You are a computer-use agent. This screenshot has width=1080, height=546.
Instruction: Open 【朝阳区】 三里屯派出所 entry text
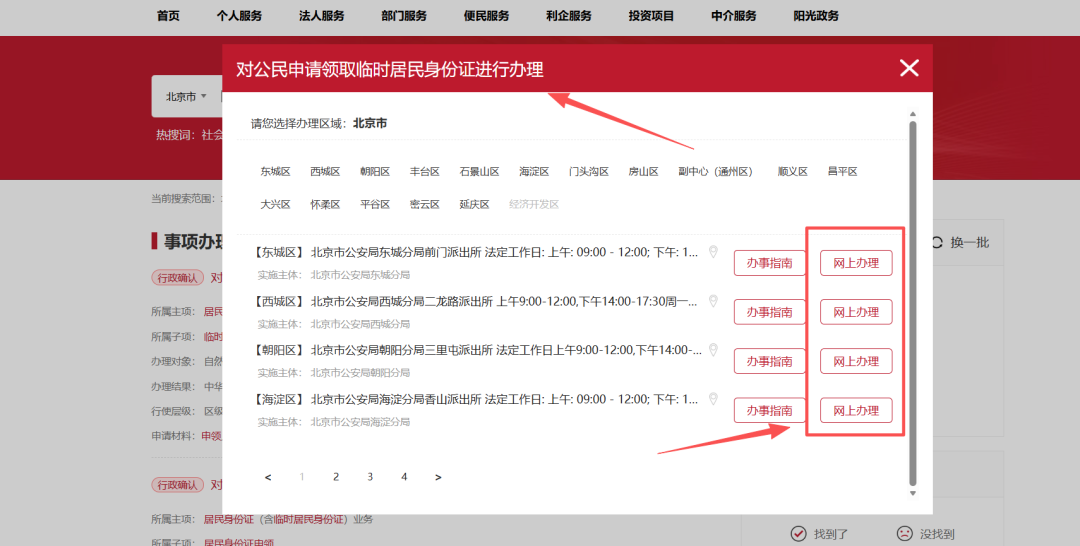pyautogui.click(x=477, y=350)
